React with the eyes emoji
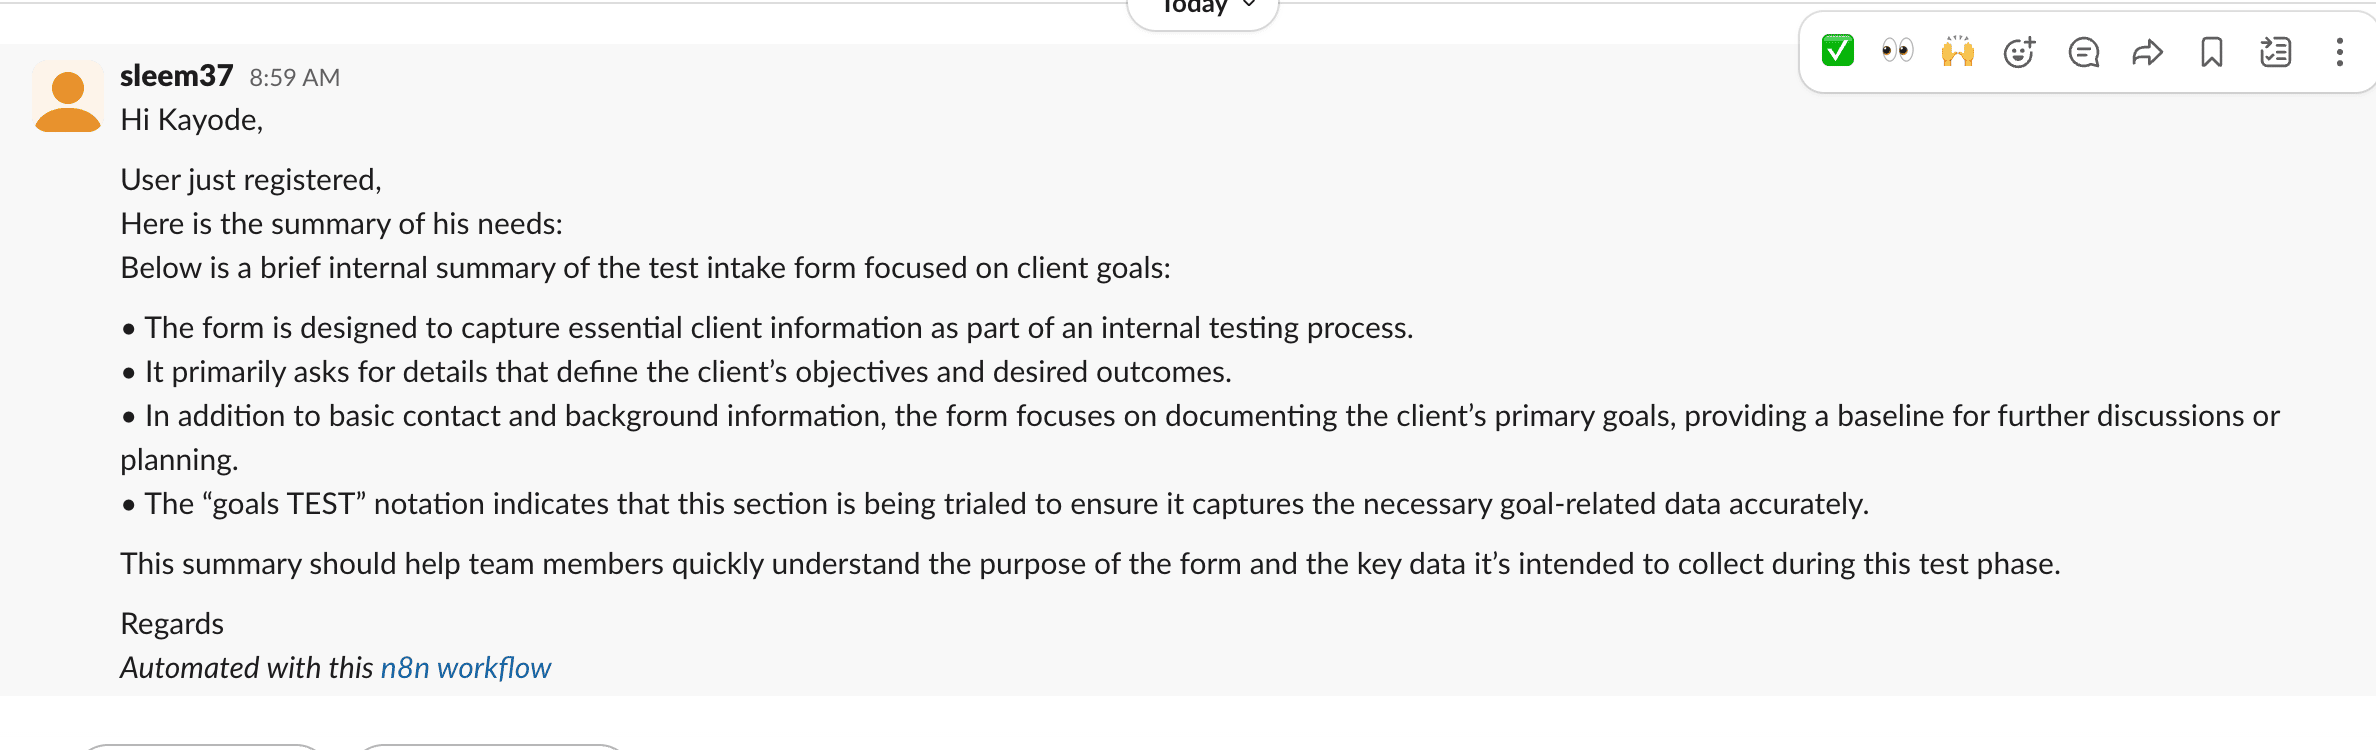The image size is (2376, 750). (x=1897, y=51)
